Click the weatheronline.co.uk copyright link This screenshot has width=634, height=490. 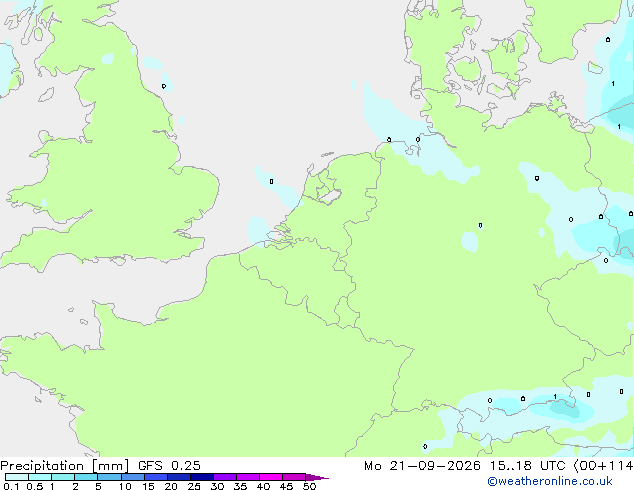[549, 481]
